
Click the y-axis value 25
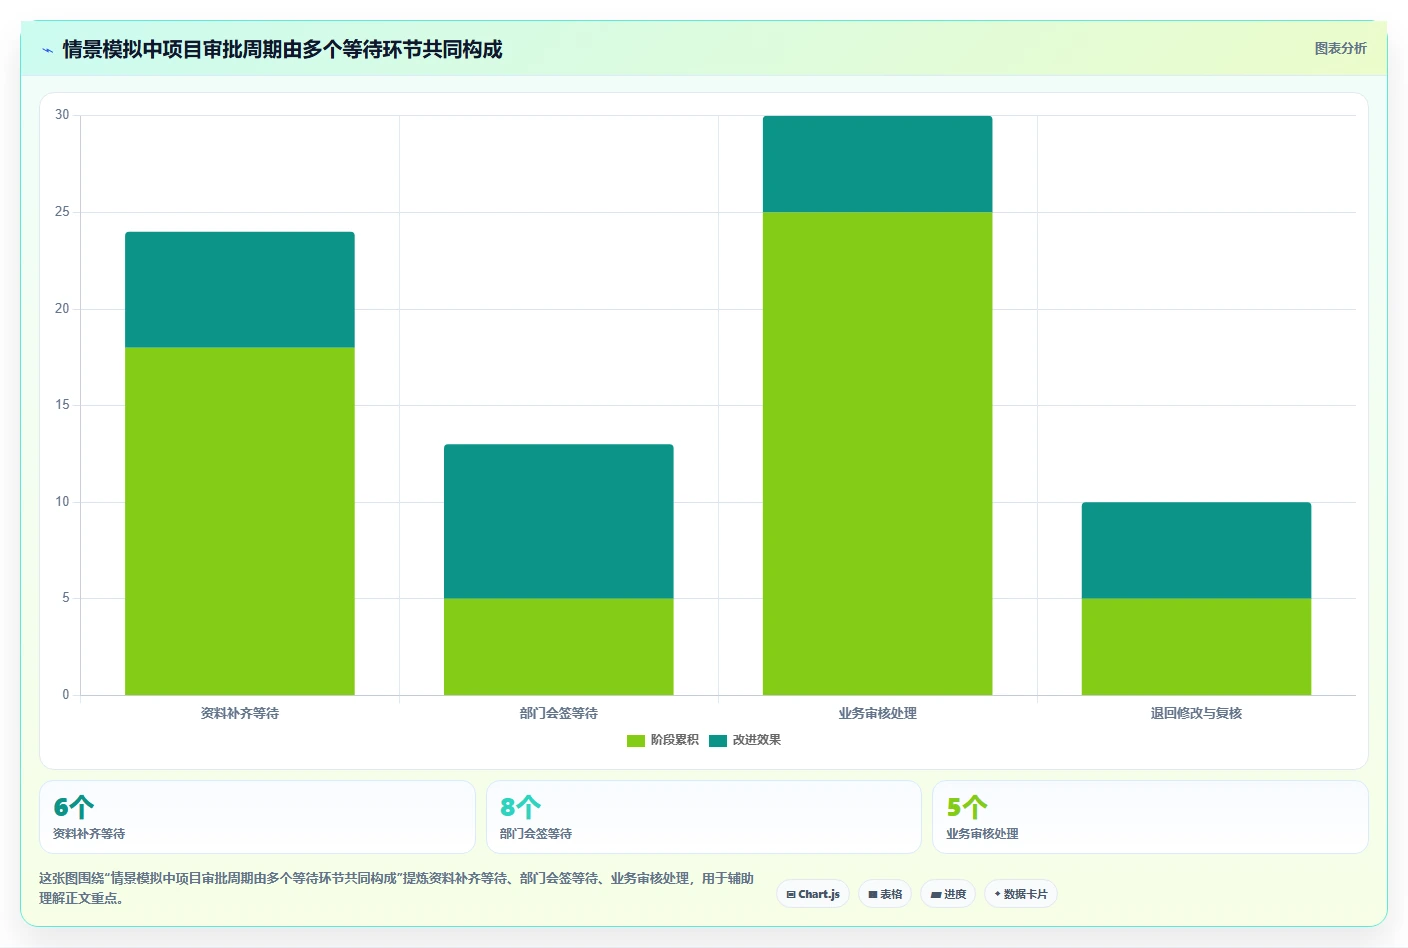[62, 212]
